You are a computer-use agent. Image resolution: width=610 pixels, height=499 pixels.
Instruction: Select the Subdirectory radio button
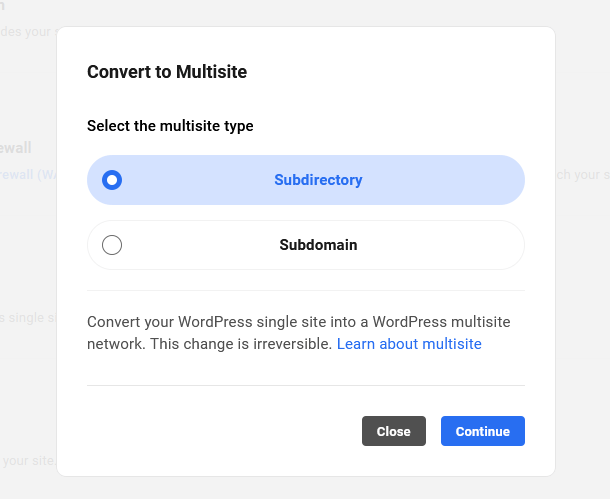112,180
